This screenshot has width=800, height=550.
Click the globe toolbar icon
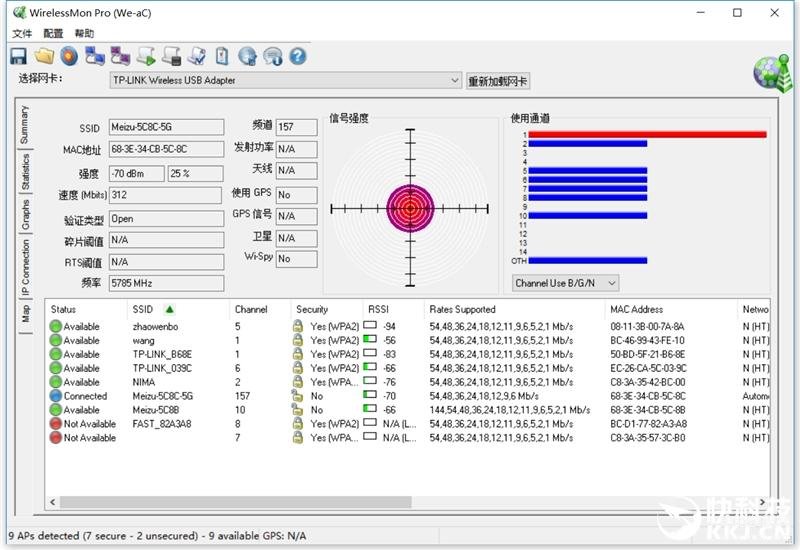pos(247,56)
